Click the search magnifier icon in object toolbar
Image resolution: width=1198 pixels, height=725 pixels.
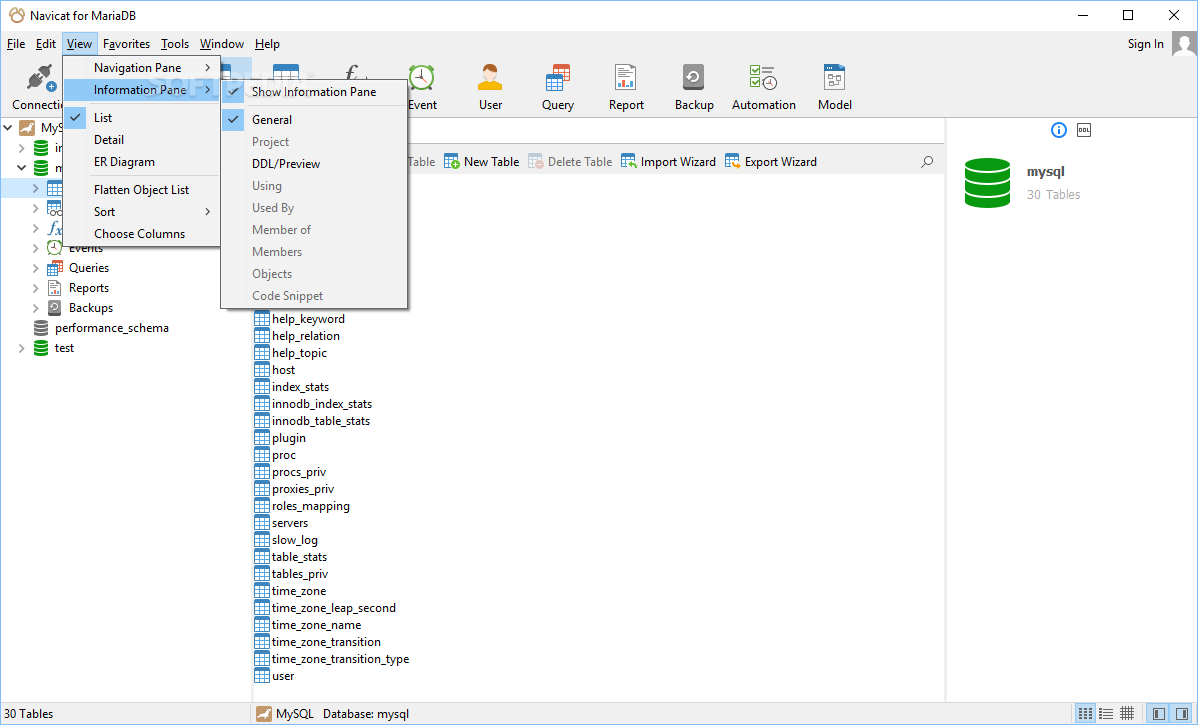pos(927,161)
